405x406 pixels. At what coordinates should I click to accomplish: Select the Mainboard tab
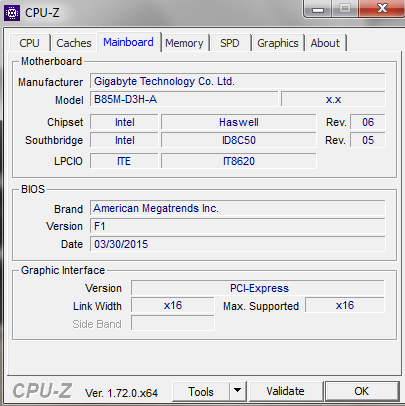(128, 42)
